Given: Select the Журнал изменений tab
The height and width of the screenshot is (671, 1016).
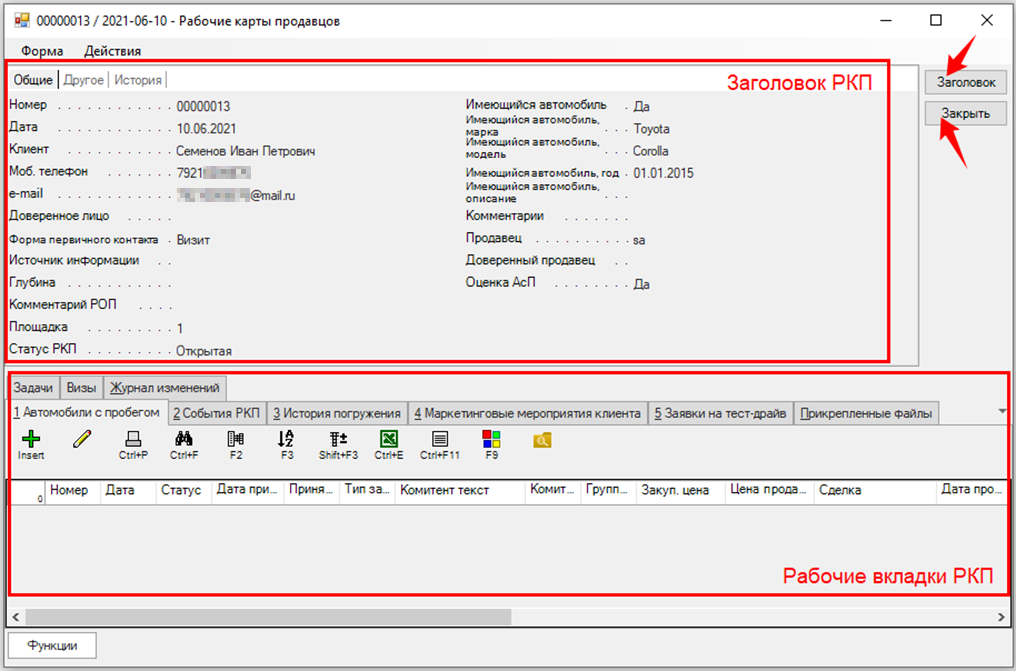Looking at the screenshot, I should [166, 388].
